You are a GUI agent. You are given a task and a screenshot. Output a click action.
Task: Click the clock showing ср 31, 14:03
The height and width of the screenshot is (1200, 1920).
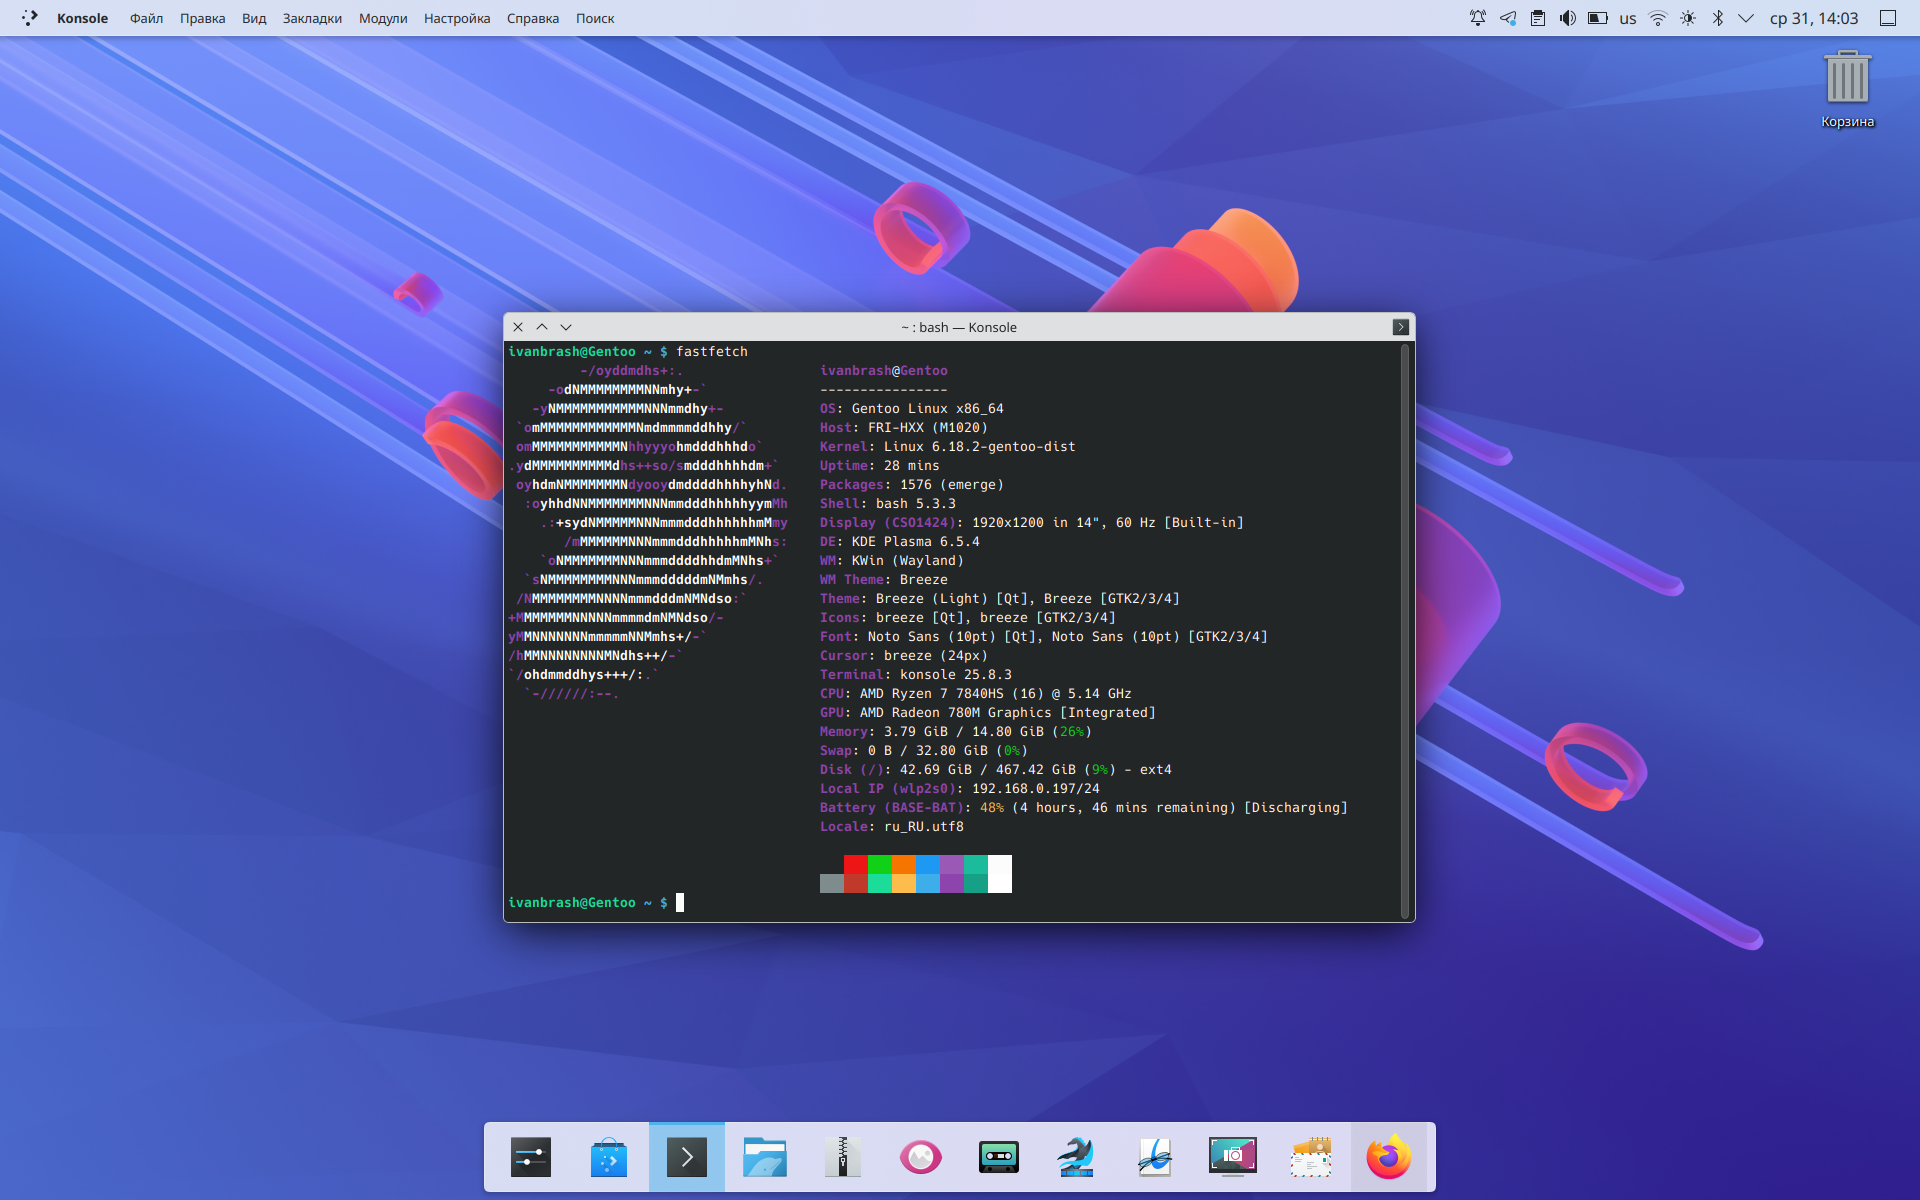[x=1814, y=18]
